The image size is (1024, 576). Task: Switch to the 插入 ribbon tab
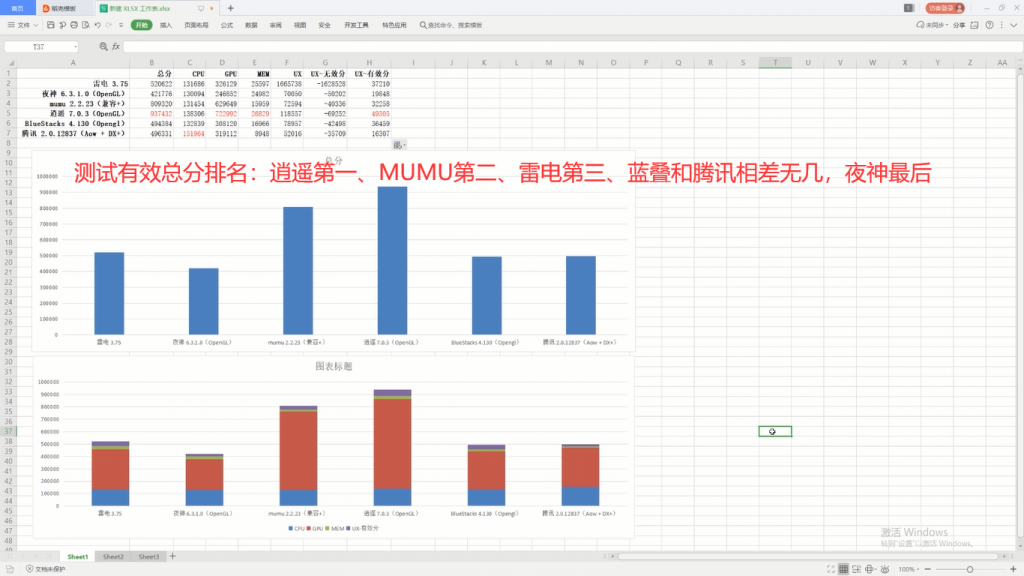(166, 25)
